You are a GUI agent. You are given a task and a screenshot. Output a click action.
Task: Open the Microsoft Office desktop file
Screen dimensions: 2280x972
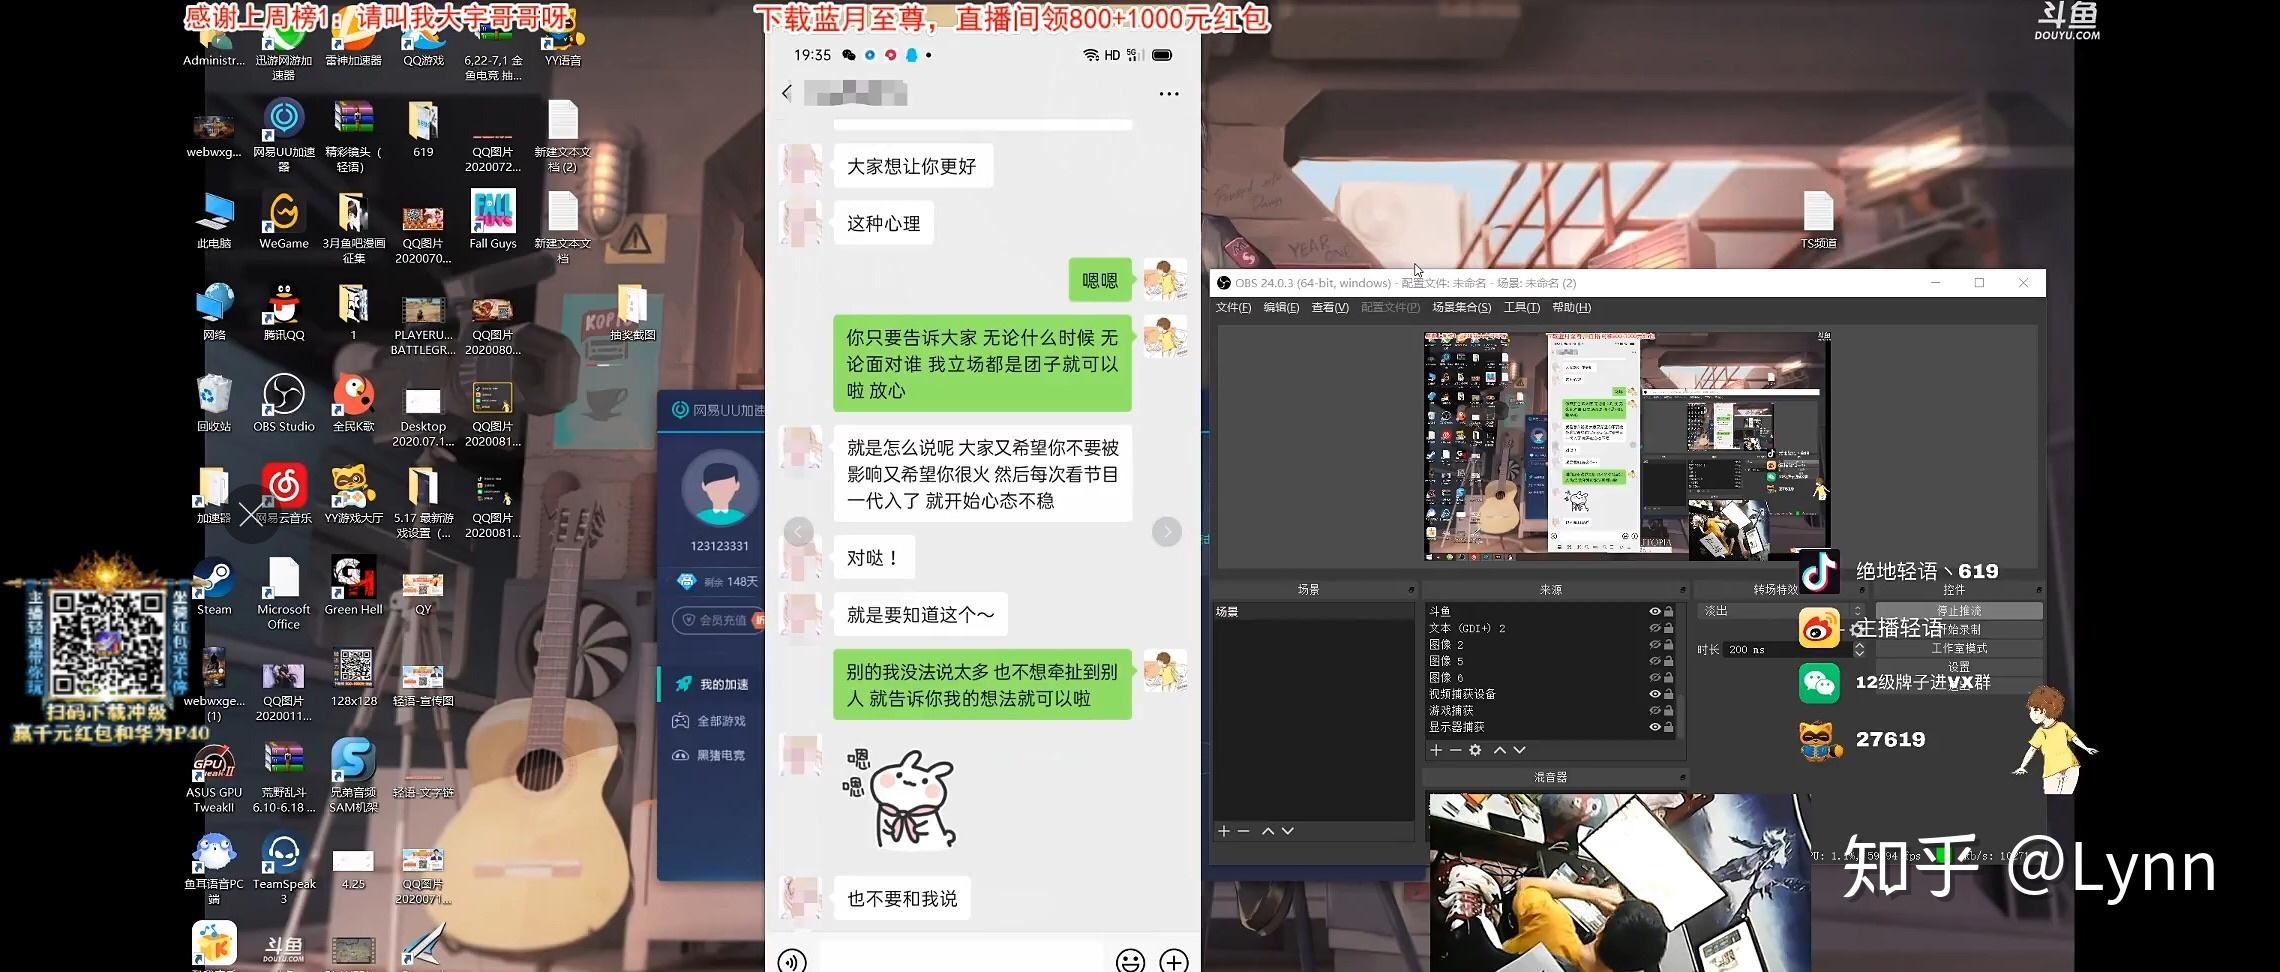tap(284, 594)
